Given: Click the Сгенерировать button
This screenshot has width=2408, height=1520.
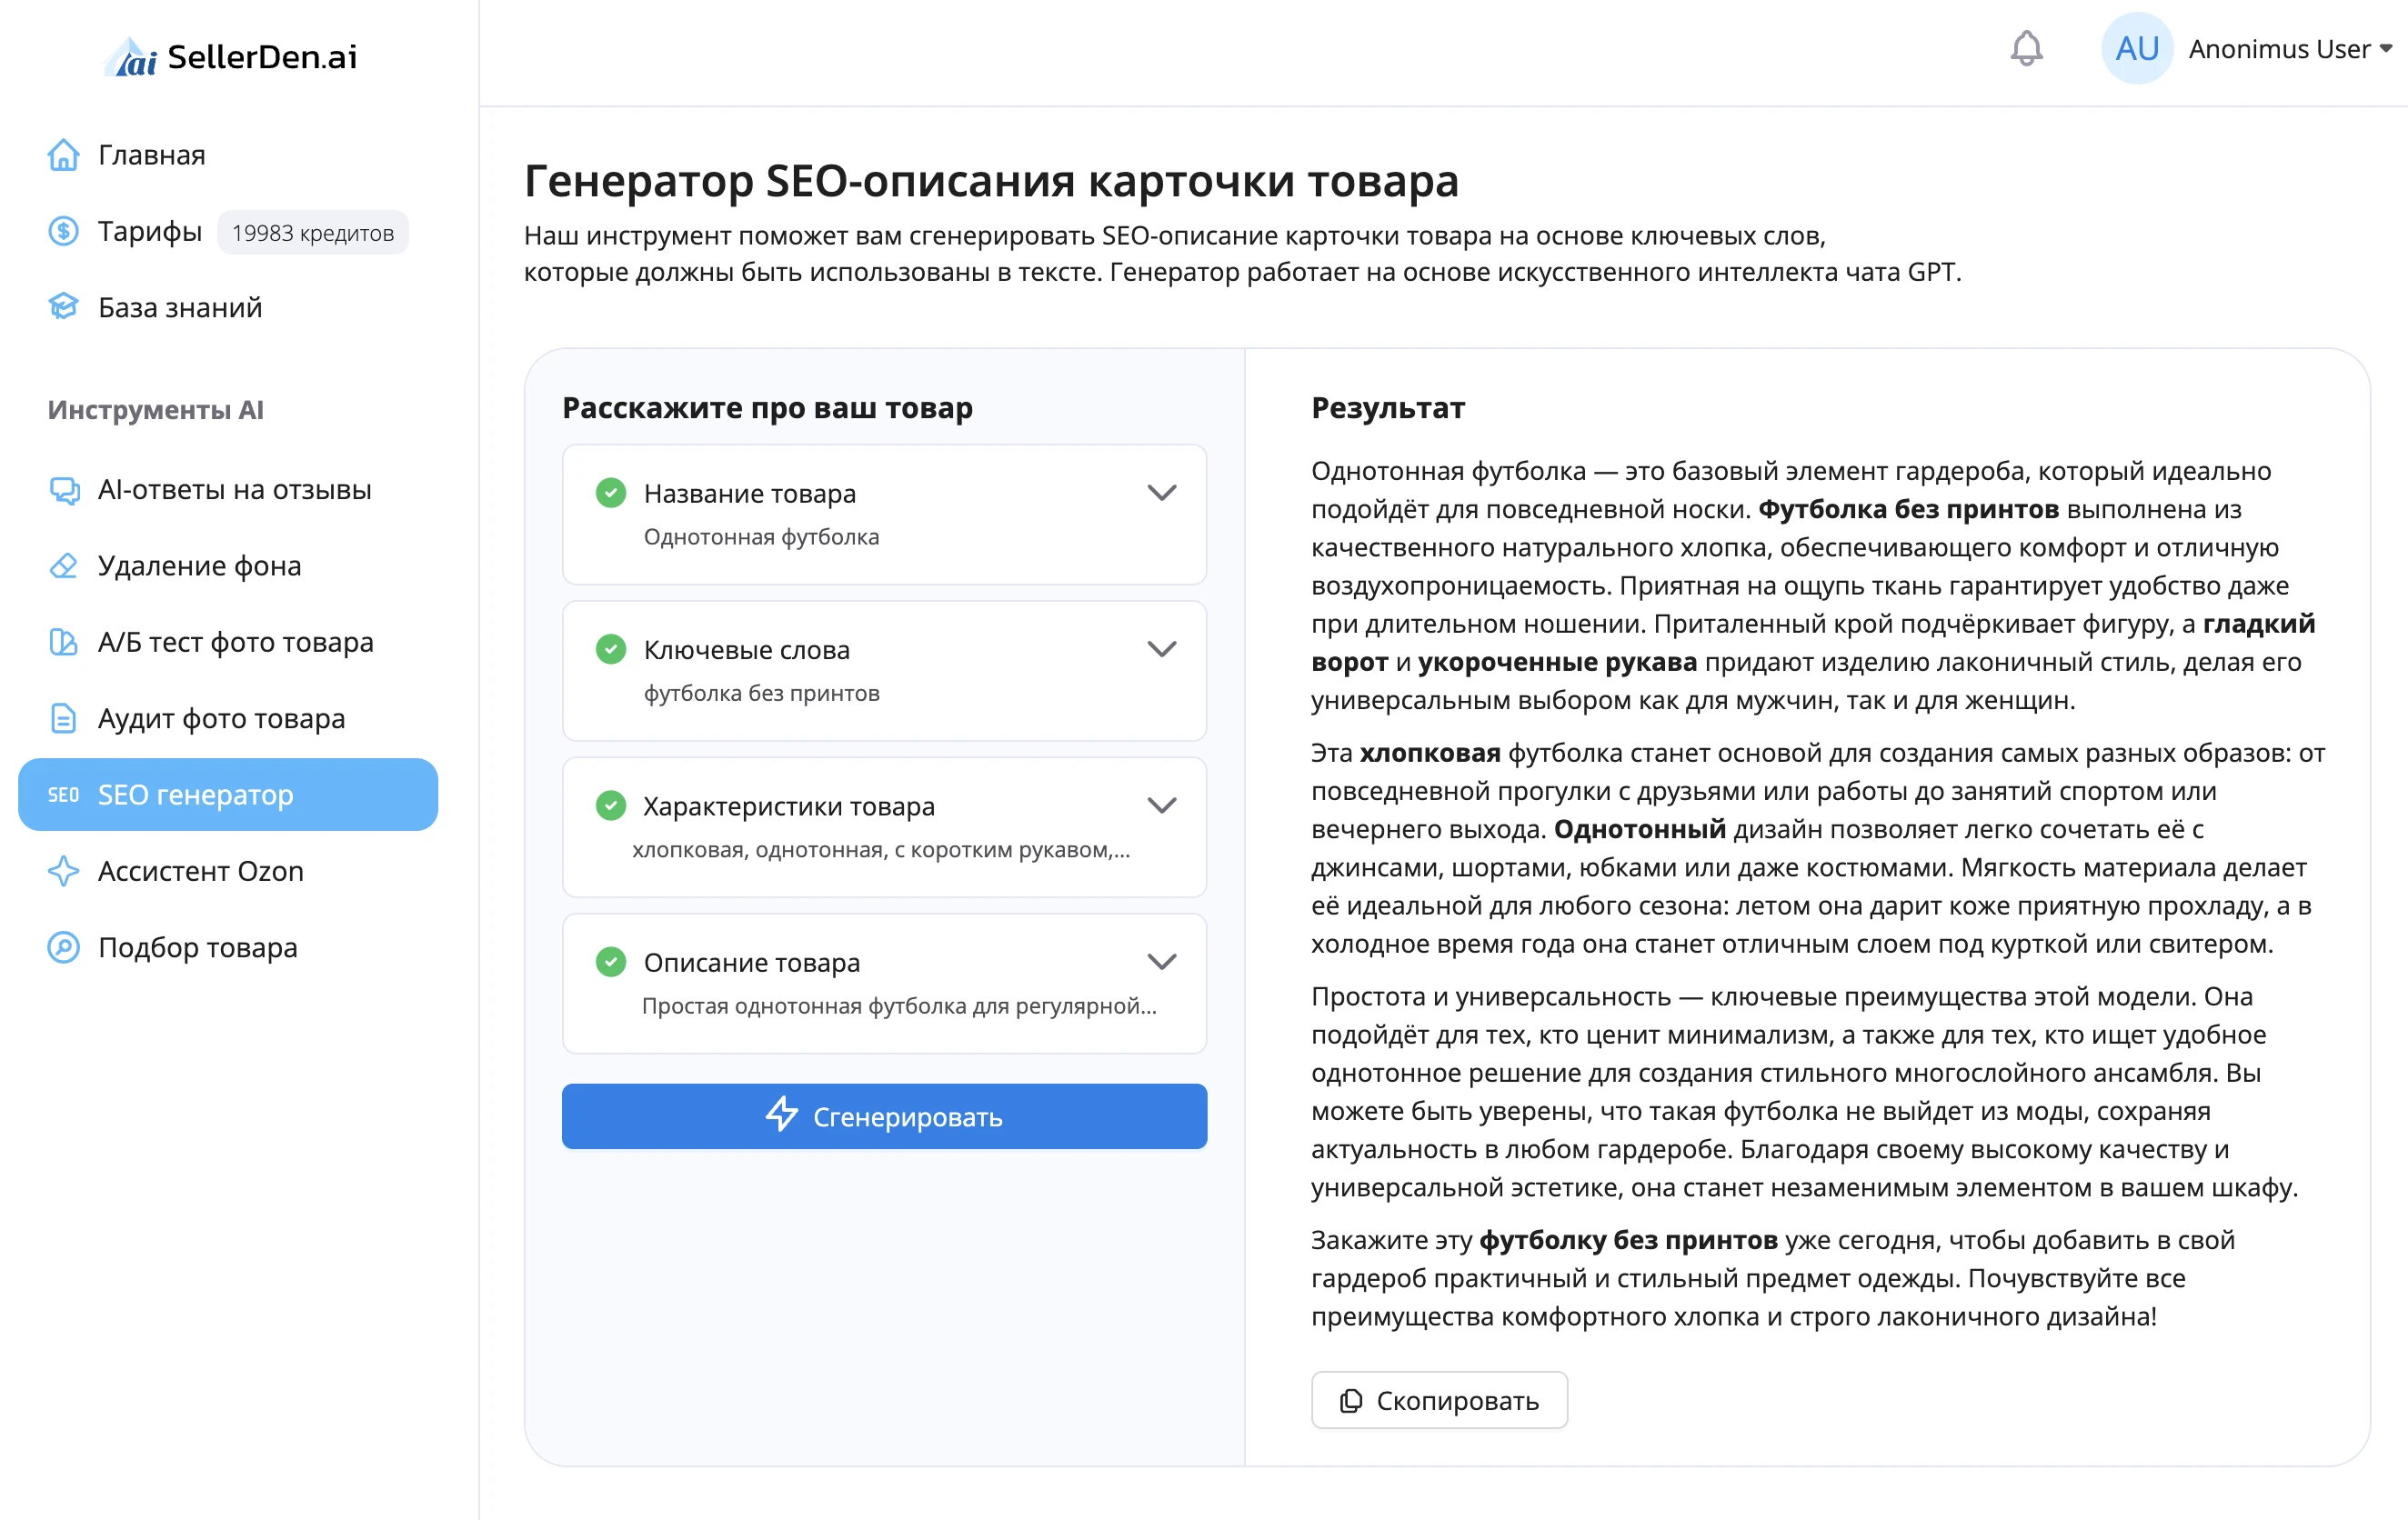Looking at the screenshot, I should pyautogui.click(x=884, y=1116).
